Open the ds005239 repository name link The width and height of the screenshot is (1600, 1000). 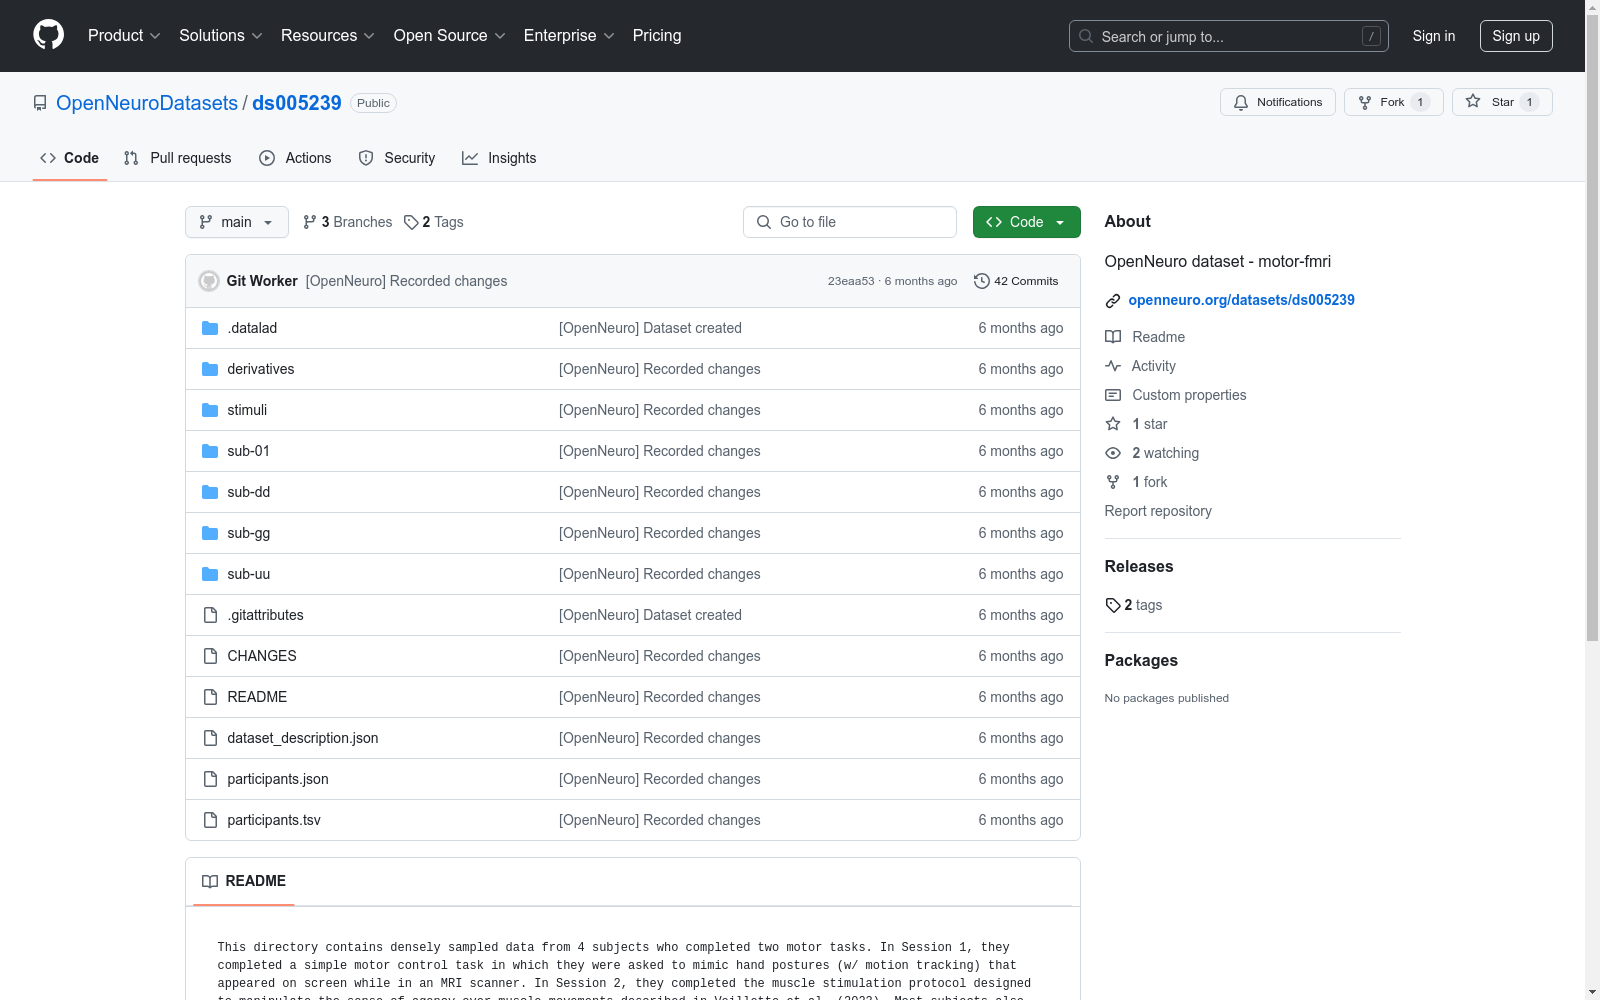pyautogui.click(x=297, y=103)
